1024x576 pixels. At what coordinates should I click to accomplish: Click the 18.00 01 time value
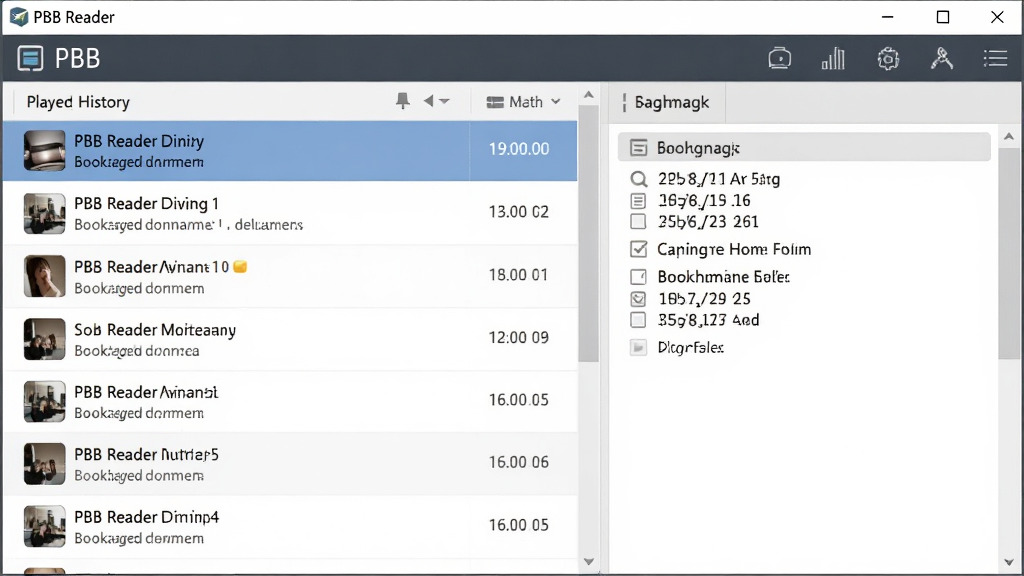[x=519, y=275]
